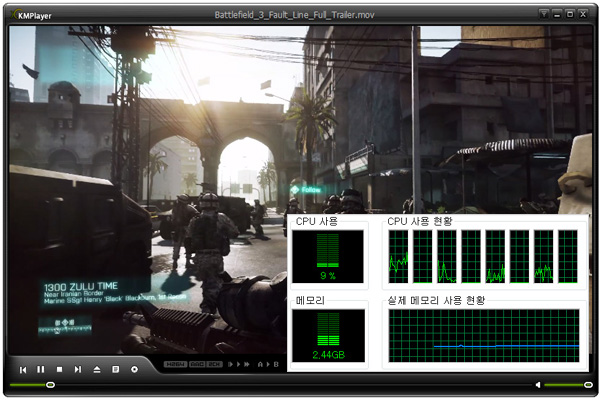This screenshot has height=400, width=600.
Task: Jump to the previous track
Action: (23, 369)
